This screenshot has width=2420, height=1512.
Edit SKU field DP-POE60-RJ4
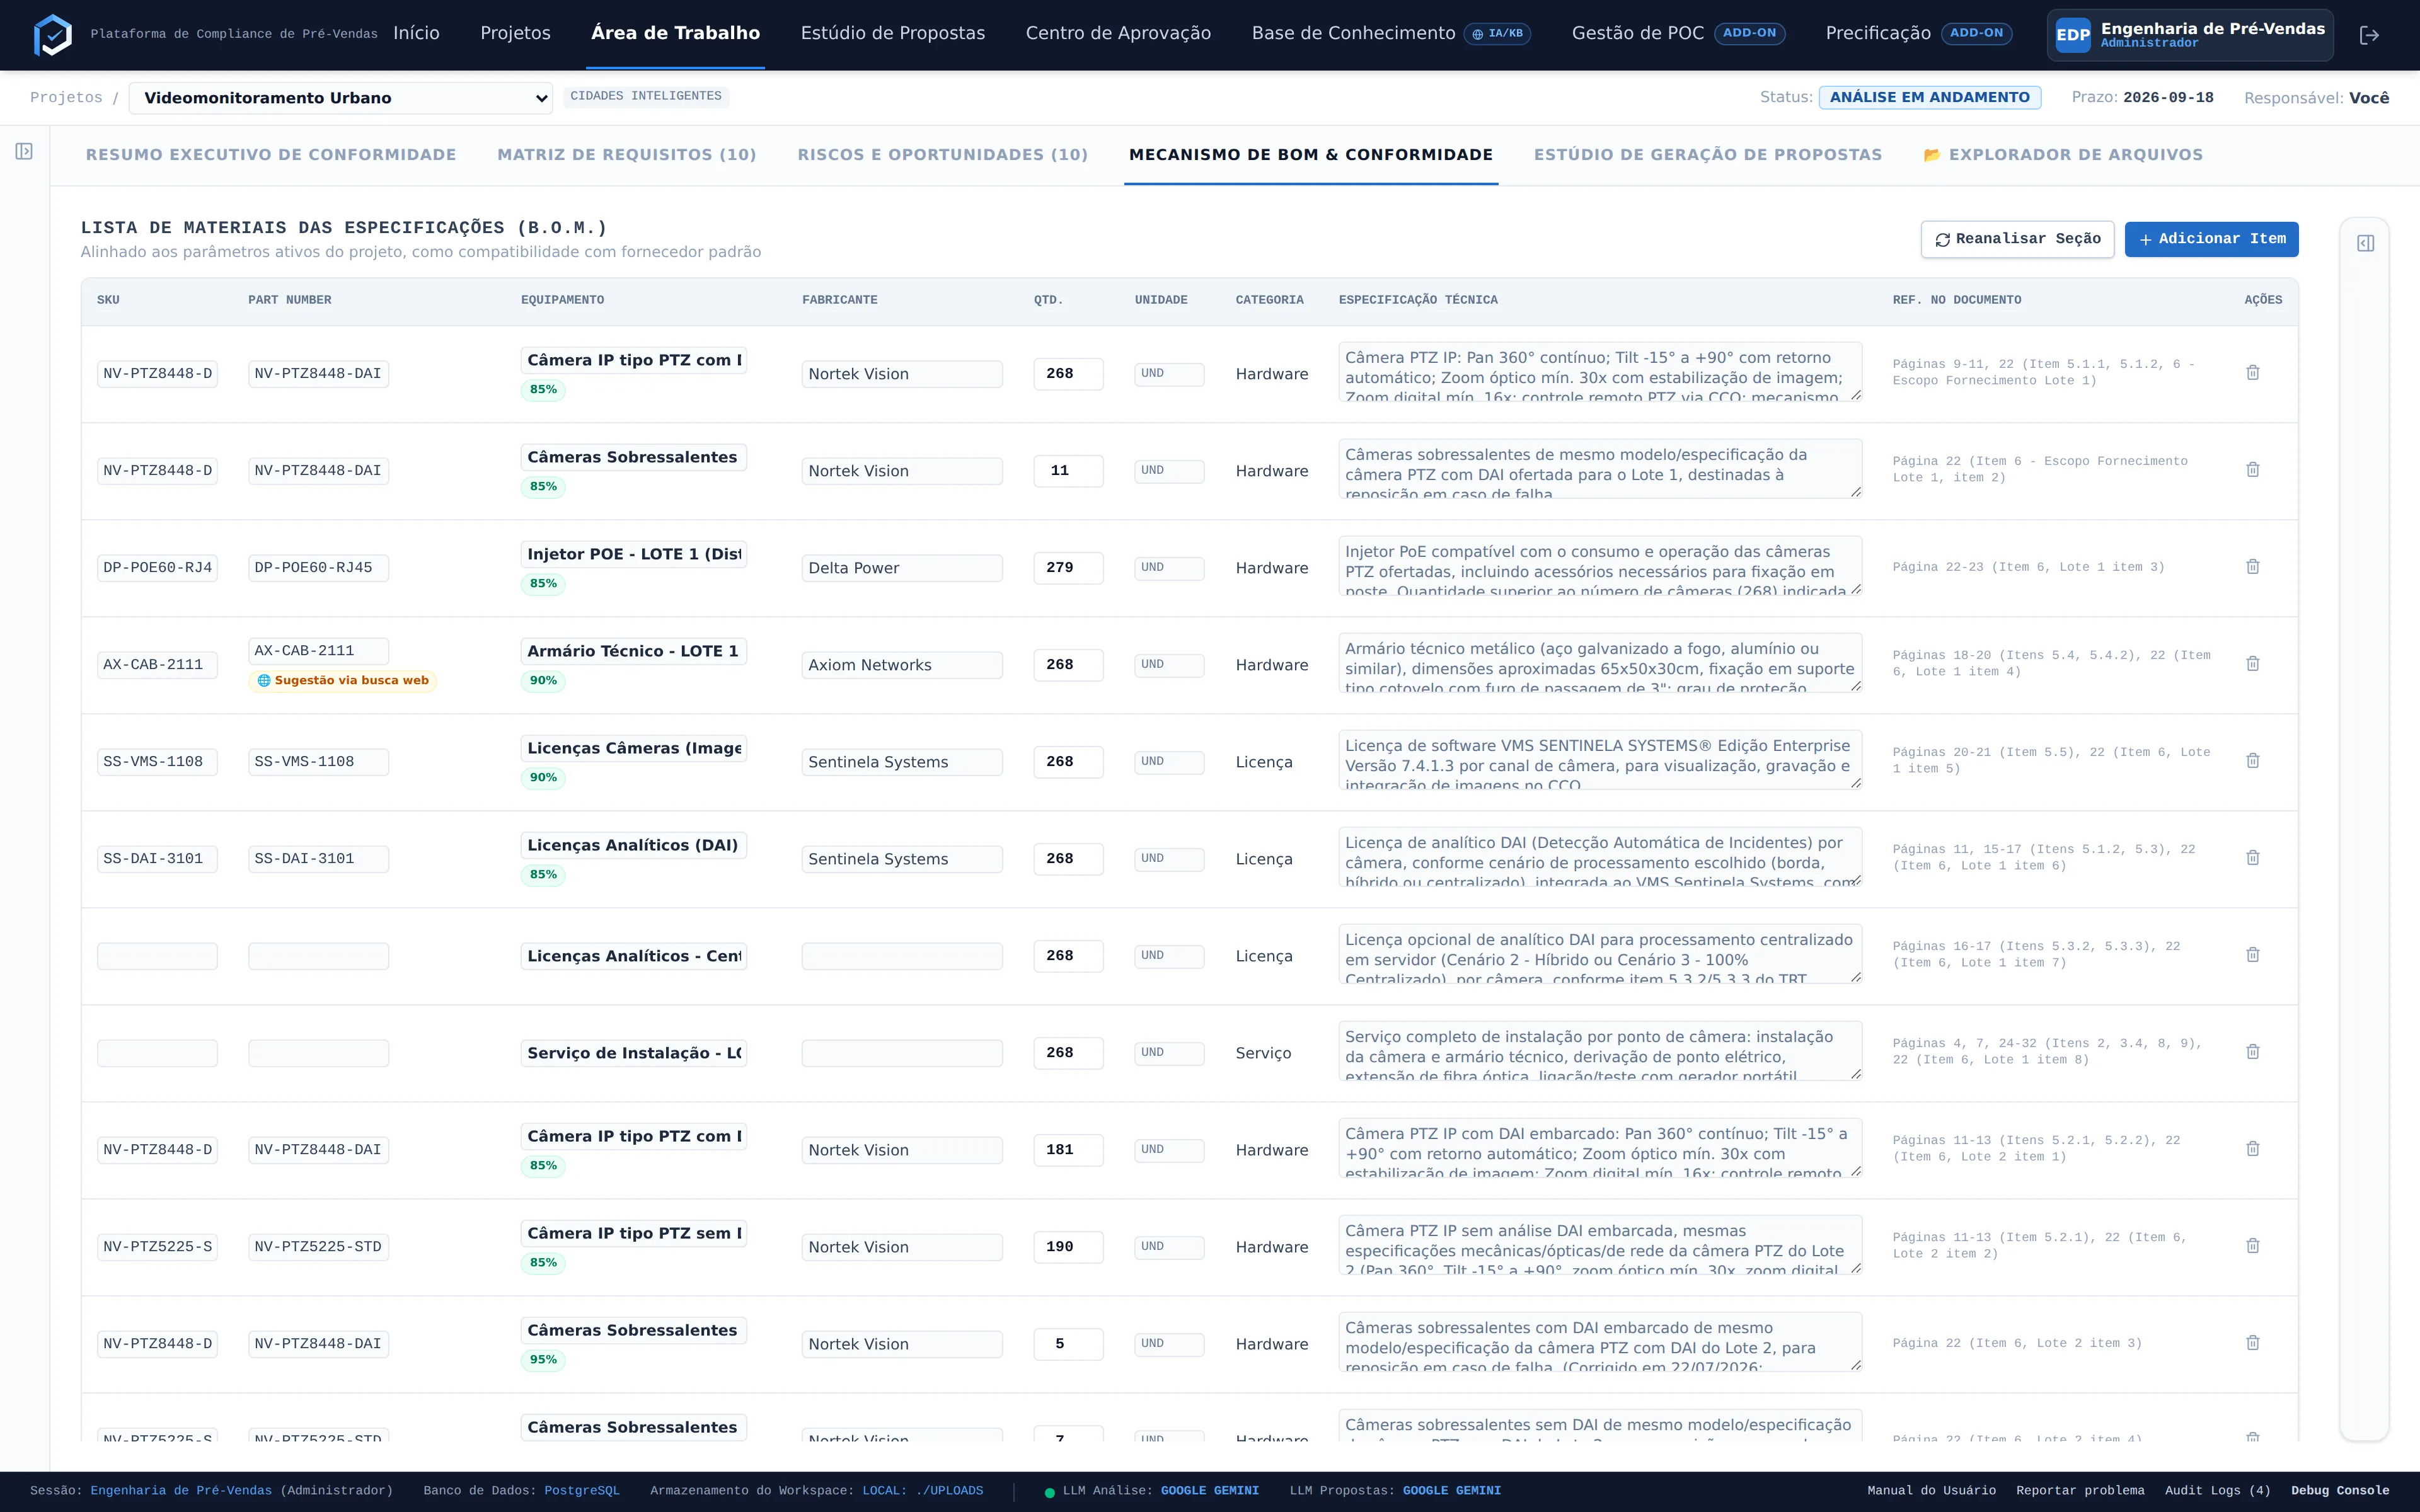(x=157, y=568)
